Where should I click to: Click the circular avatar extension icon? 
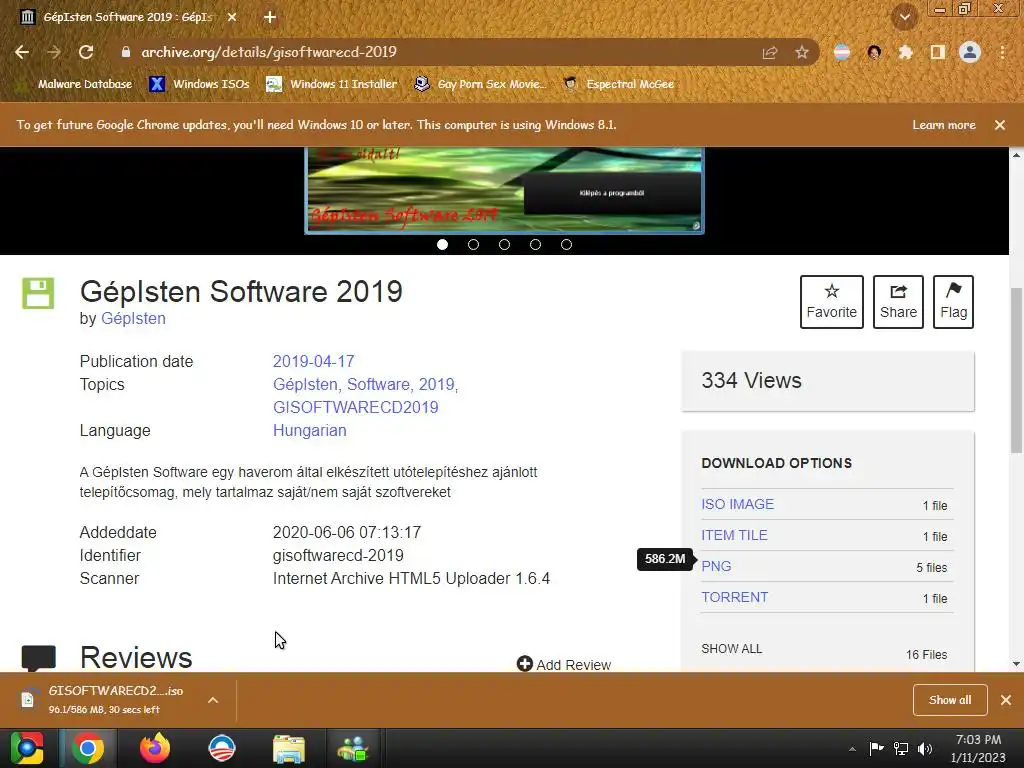874,52
